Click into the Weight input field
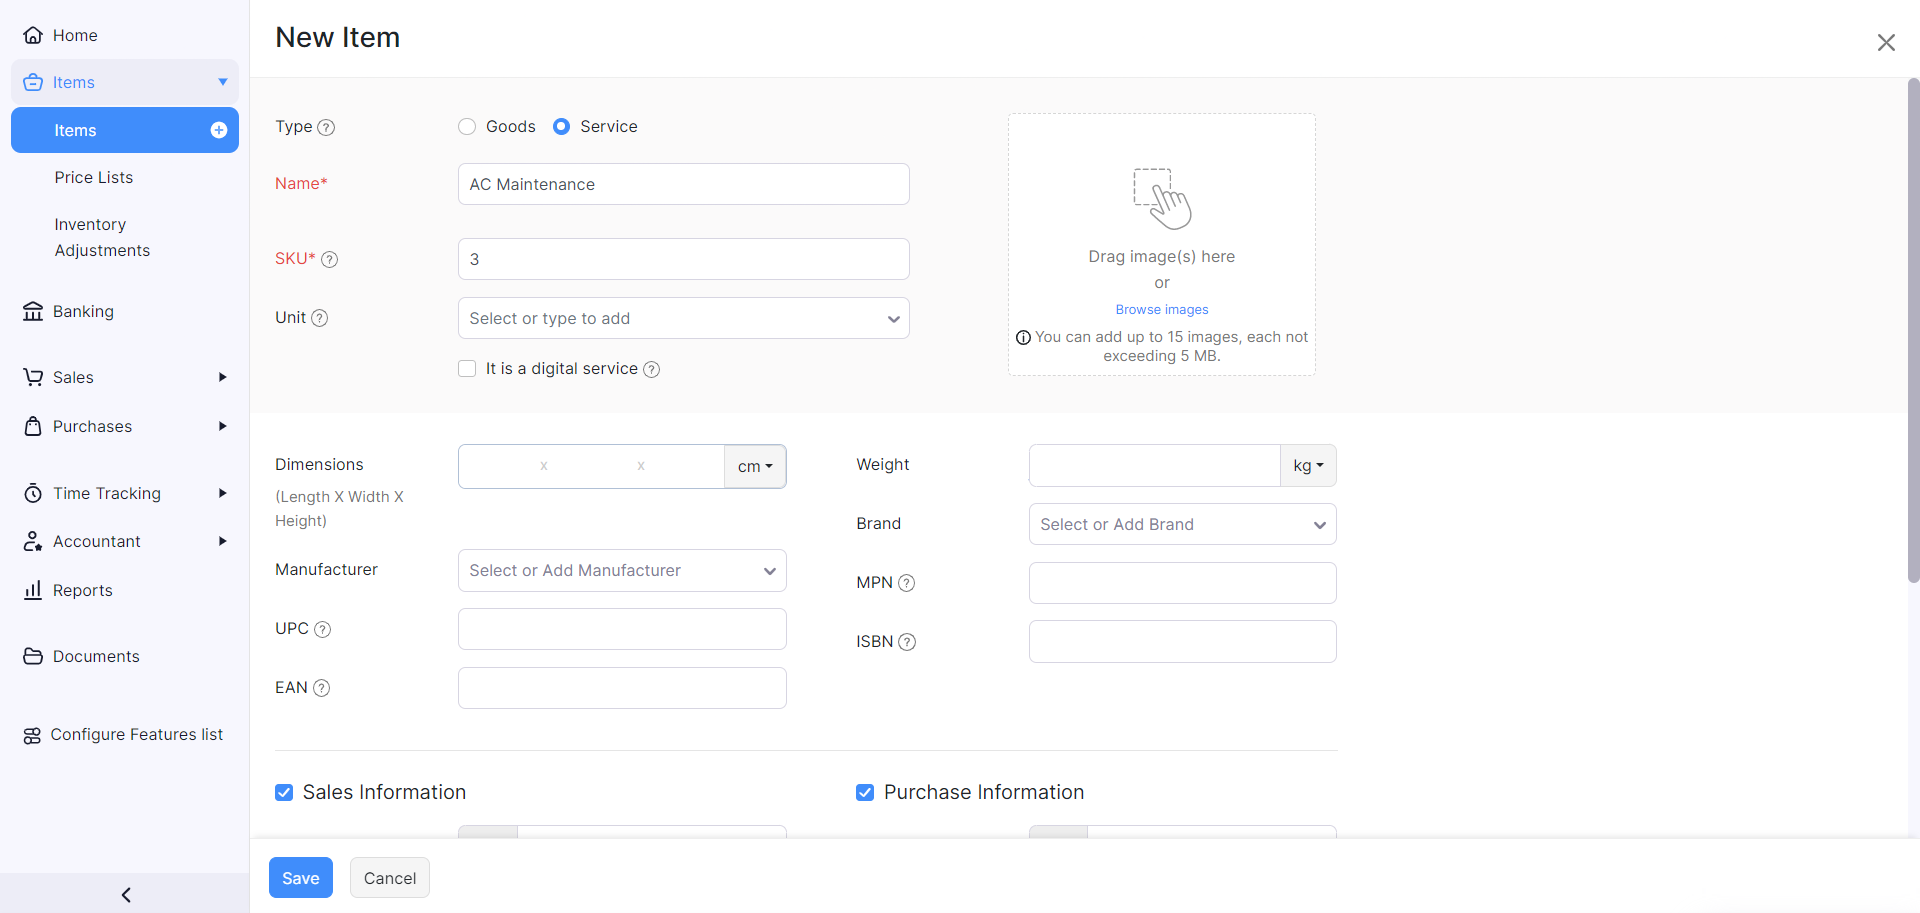 [x=1154, y=465]
